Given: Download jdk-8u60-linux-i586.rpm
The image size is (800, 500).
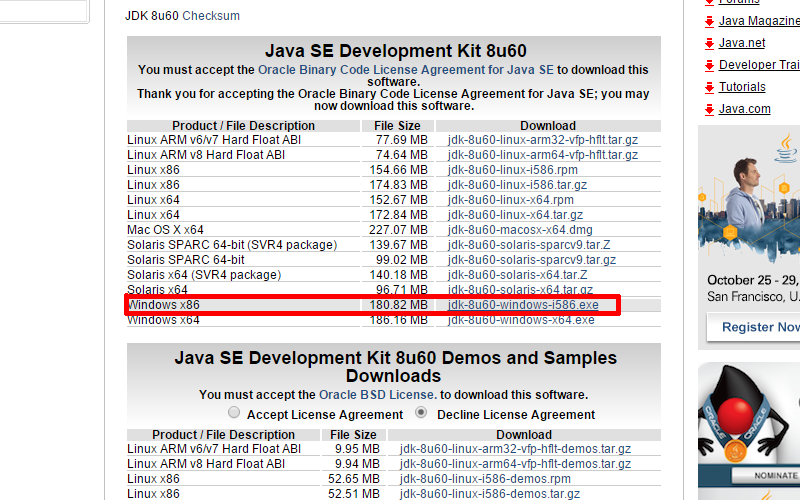Looking at the screenshot, I should pyautogui.click(x=513, y=169).
